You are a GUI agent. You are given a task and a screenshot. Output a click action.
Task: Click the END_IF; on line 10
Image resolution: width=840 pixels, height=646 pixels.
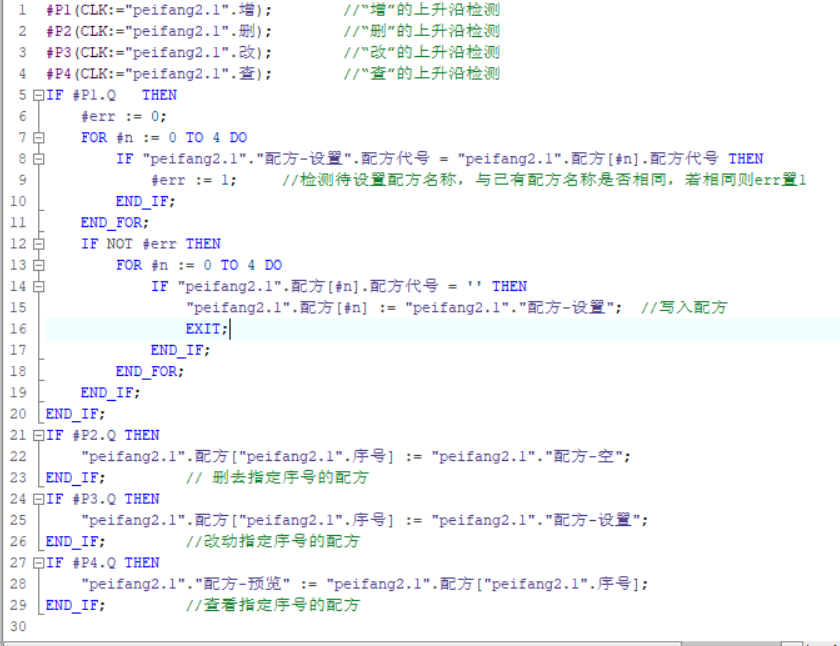coord(146,201)
